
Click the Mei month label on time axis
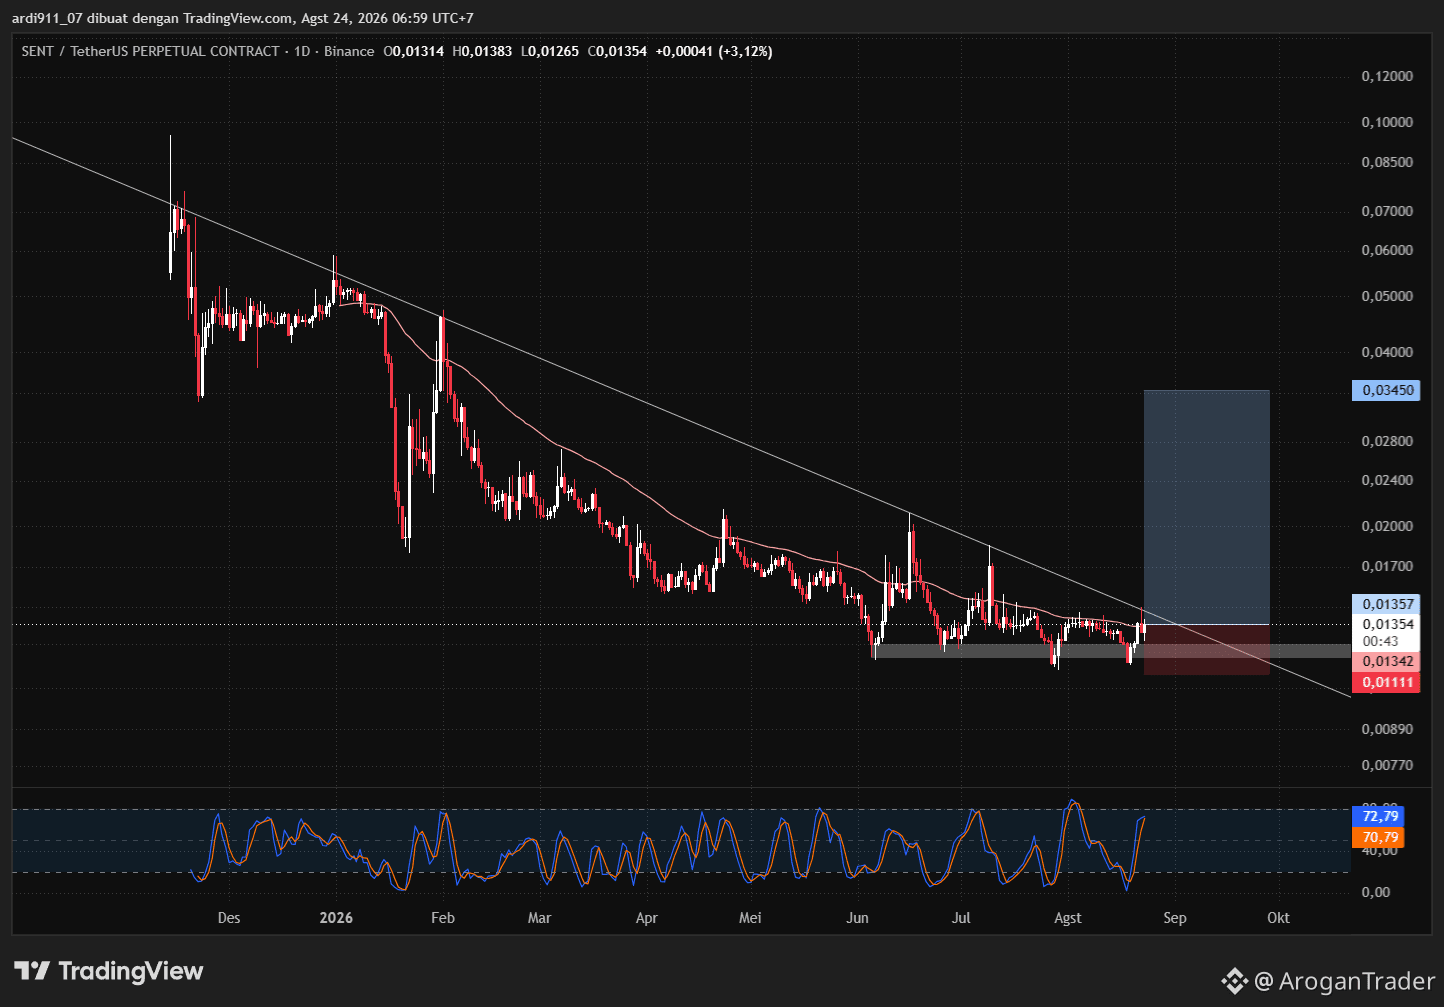750,918
